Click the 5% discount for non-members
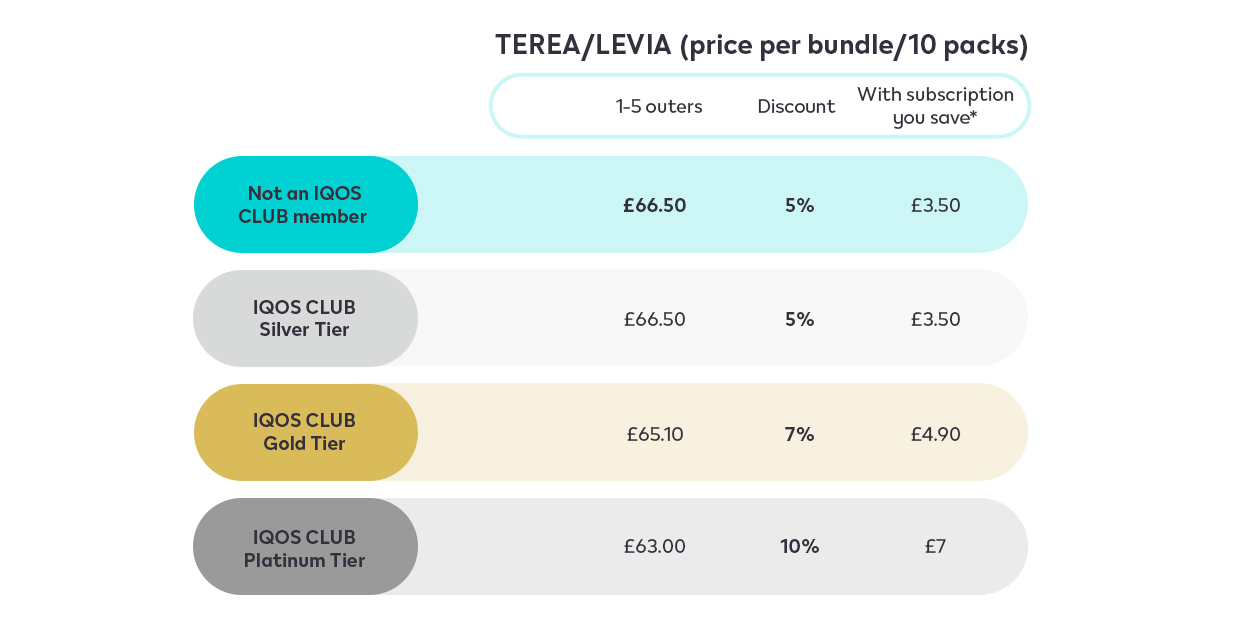The height and width of the screenshot is (625, 1250). [x=800, y=206]
